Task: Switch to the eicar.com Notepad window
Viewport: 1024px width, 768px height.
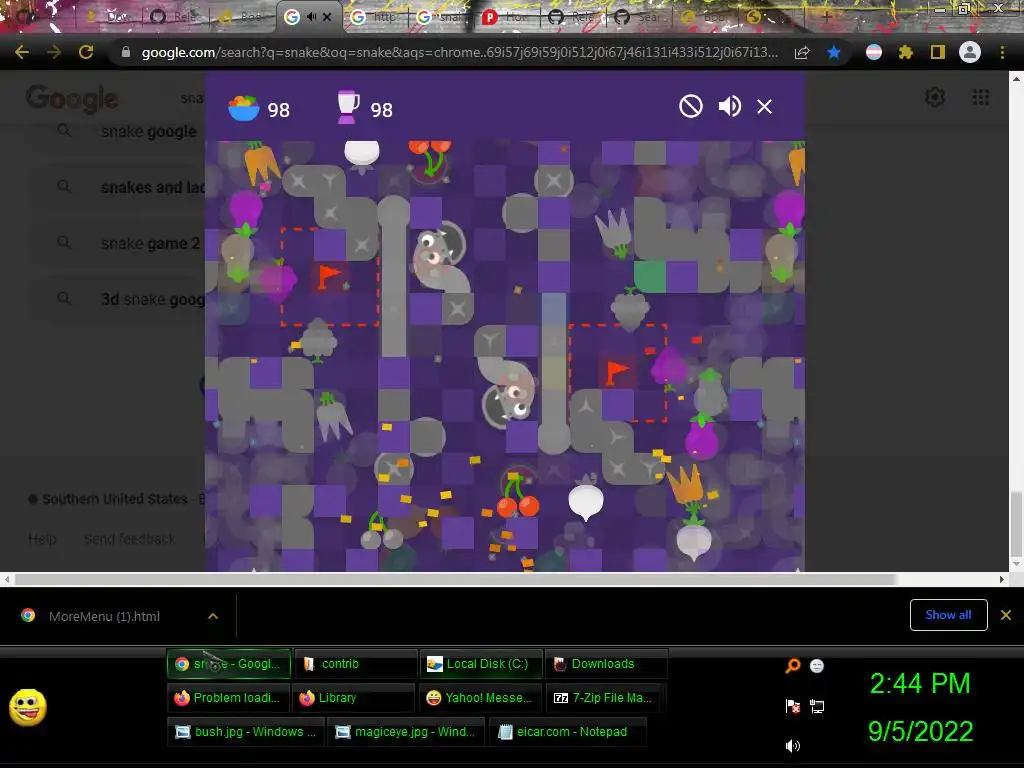Action: [x=568, y=732]
